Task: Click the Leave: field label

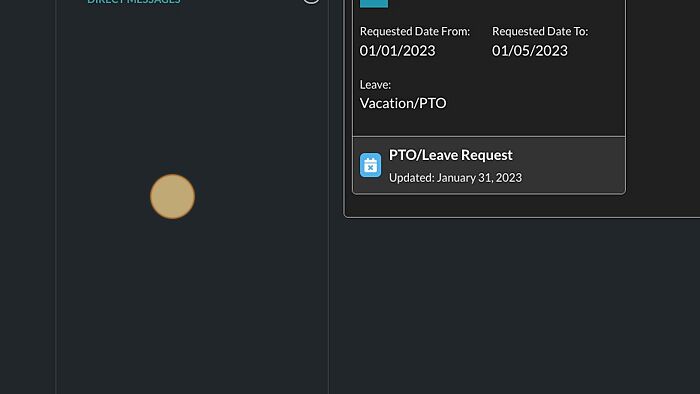Action: pyautogui.click(x=375, y=84)
